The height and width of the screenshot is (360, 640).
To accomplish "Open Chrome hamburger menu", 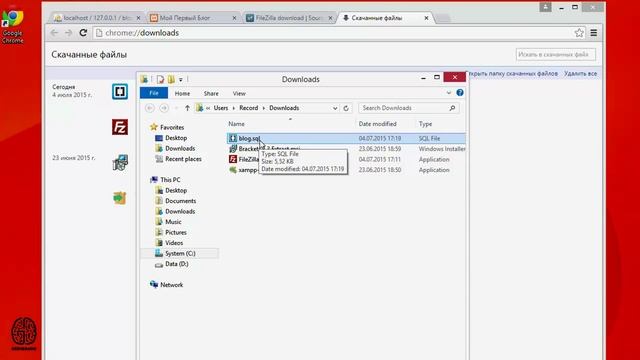I will click(594, 33).
